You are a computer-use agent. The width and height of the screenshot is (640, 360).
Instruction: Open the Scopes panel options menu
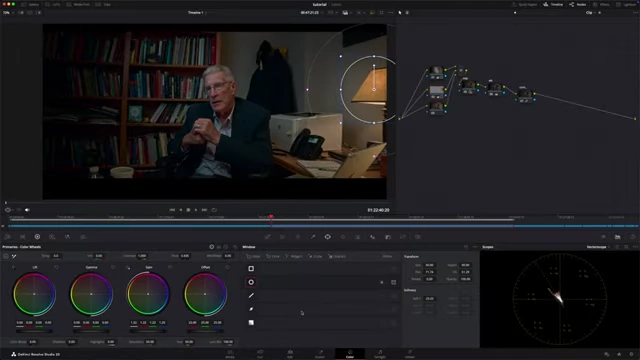point(635,247)
